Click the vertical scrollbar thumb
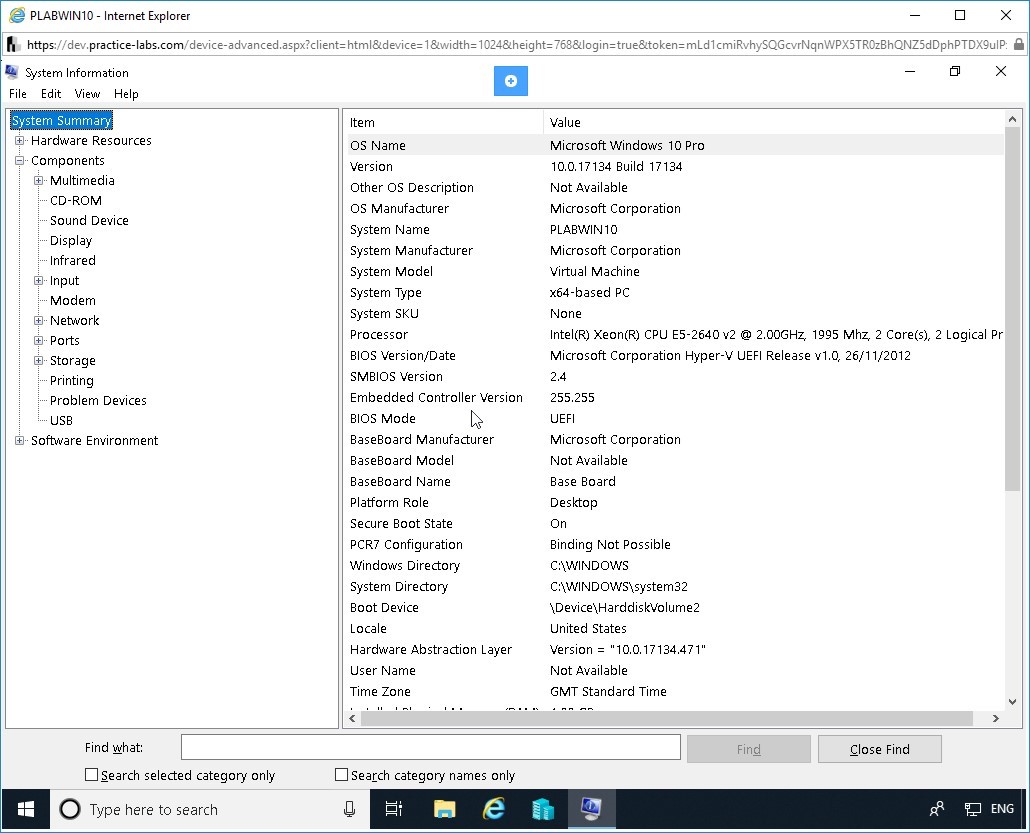This screenshot has width=1030, height=833. 1012,310
